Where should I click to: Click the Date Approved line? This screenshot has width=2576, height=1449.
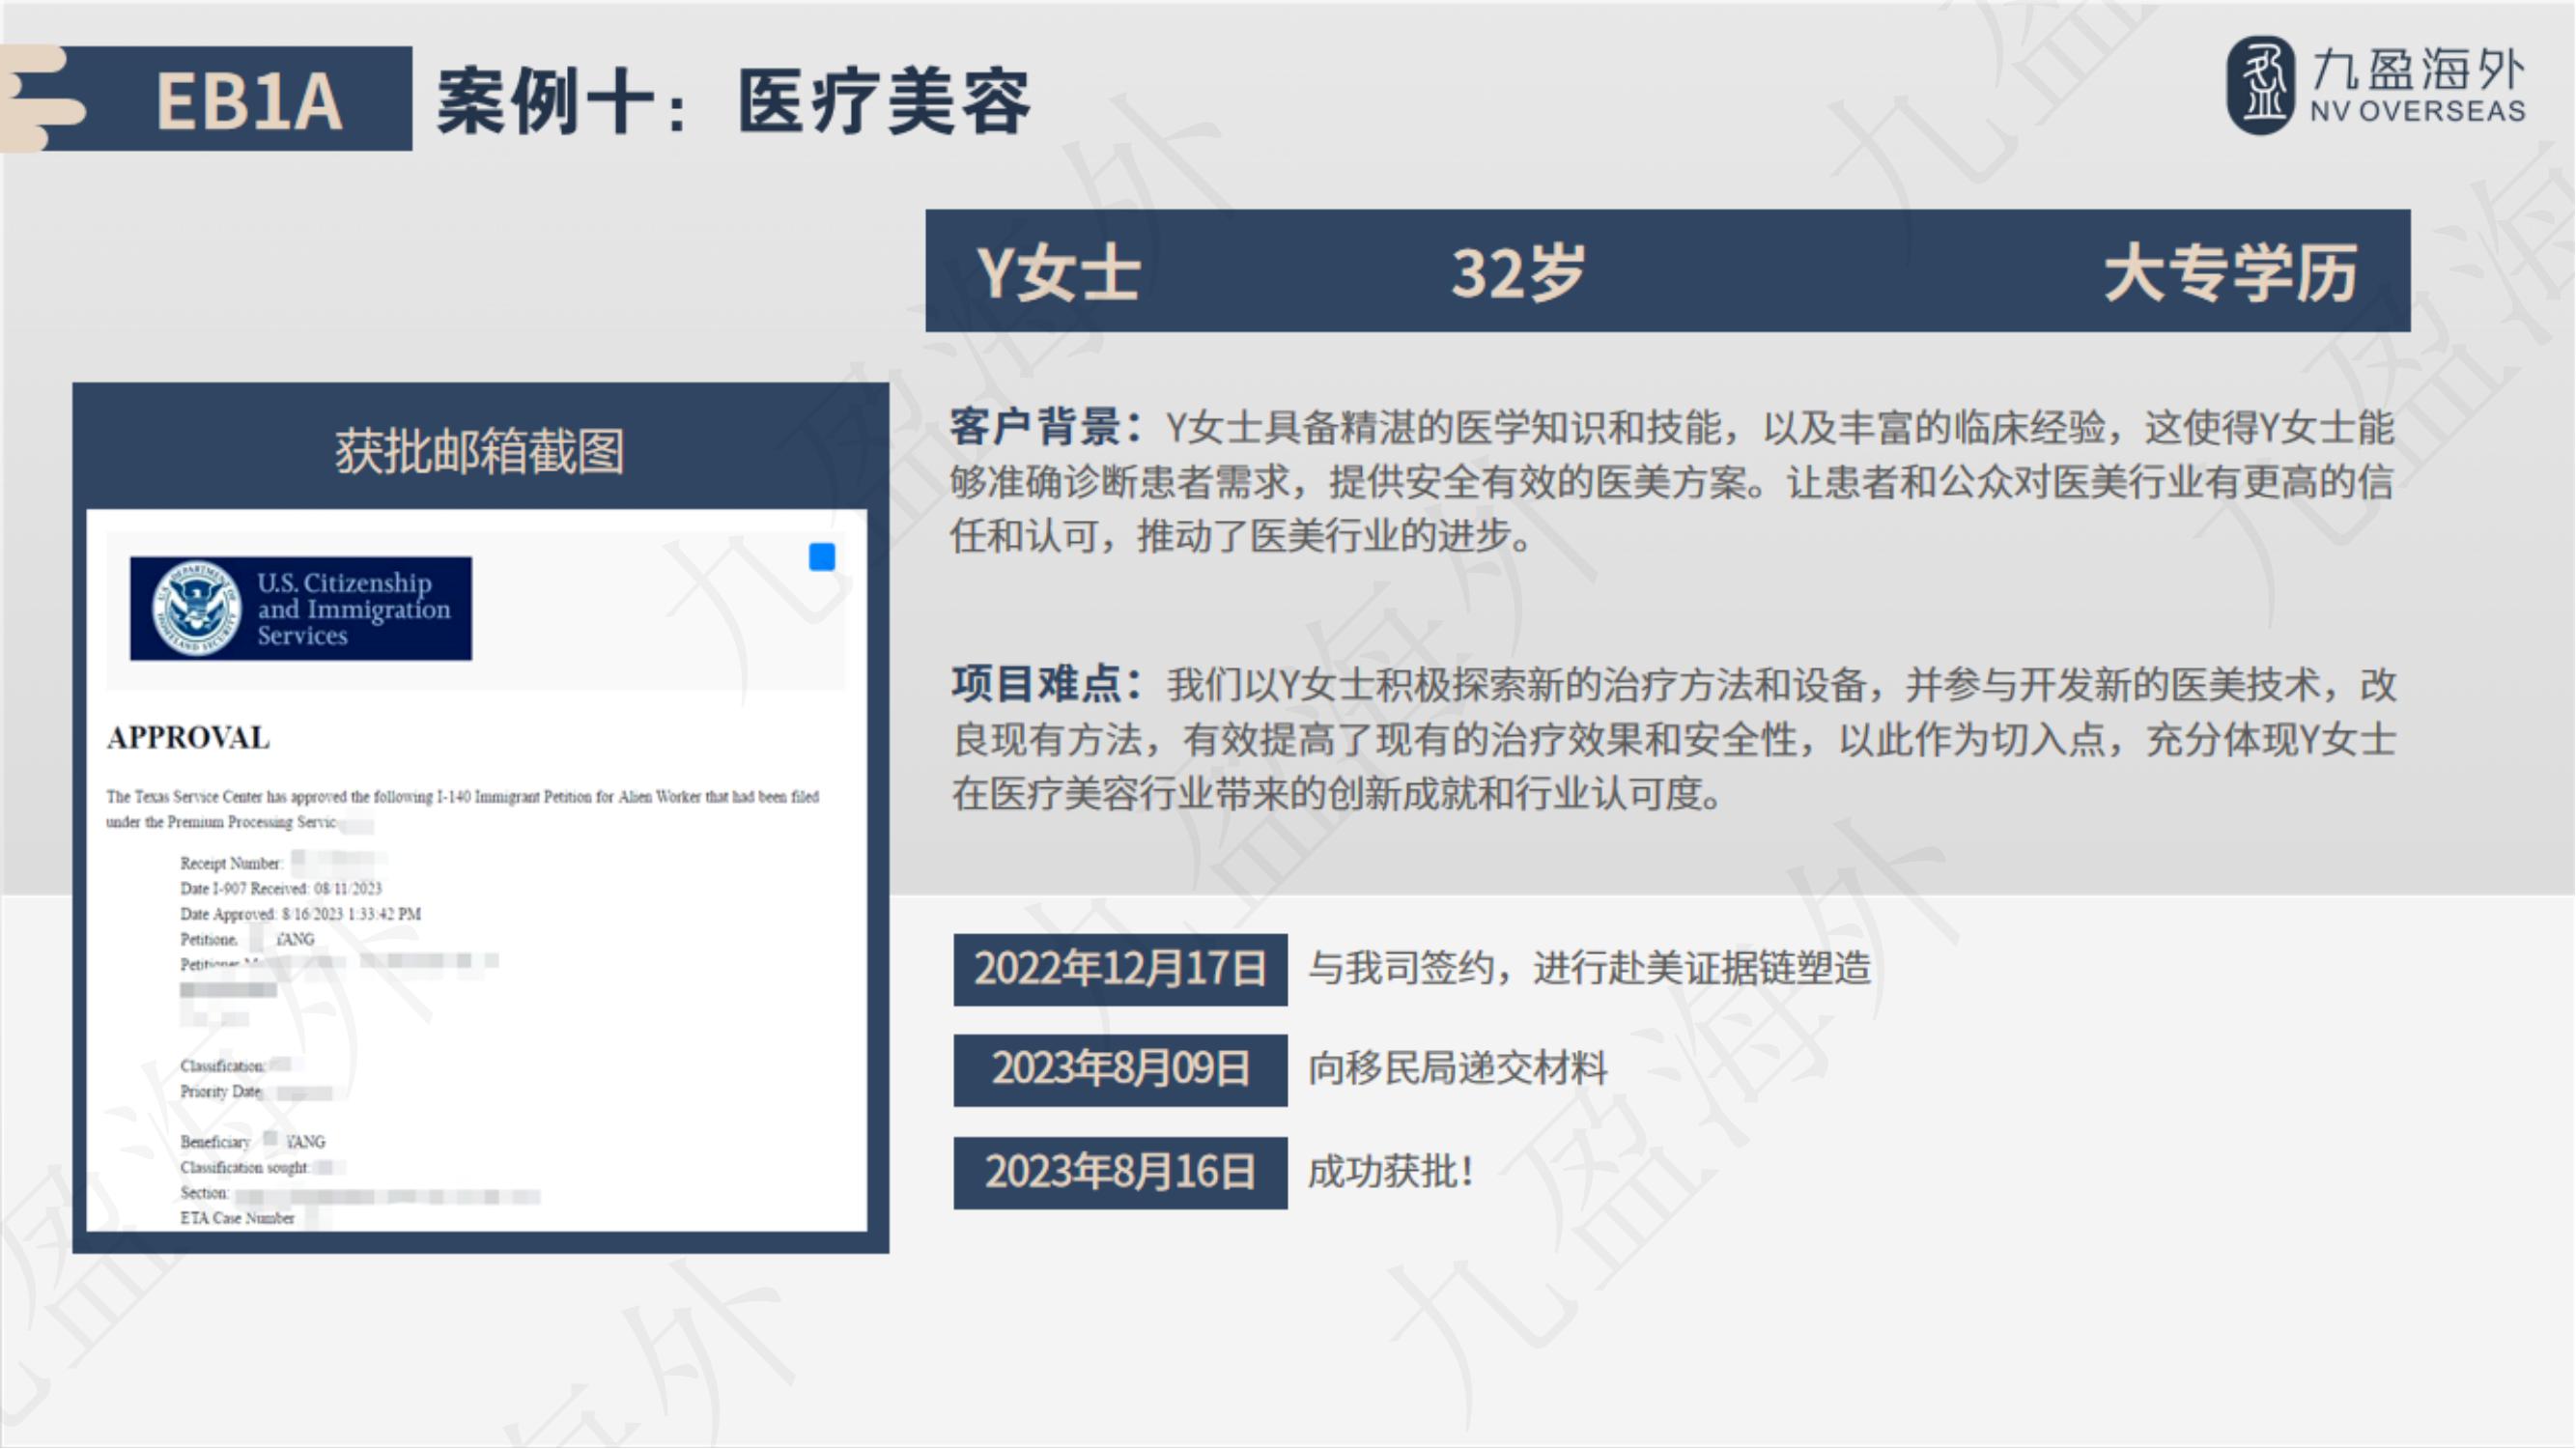pyautogui.click(x=300, y=914)
